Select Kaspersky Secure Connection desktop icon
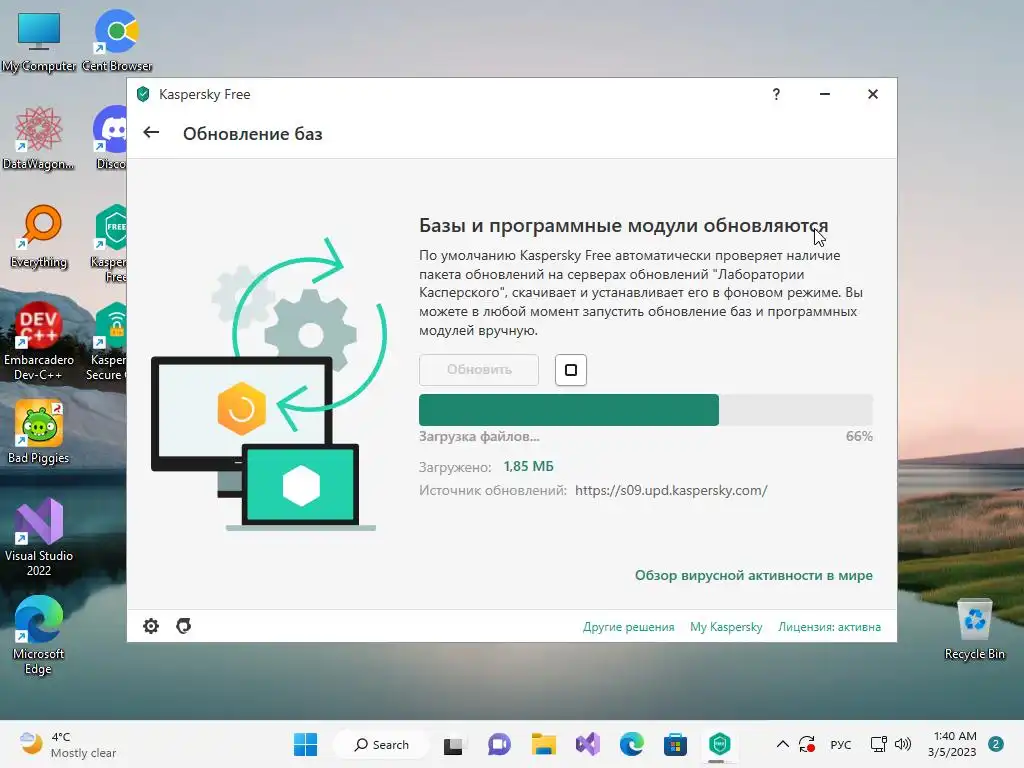The height and width of the screenshot is (768, 1024). (x=107, y=341)
